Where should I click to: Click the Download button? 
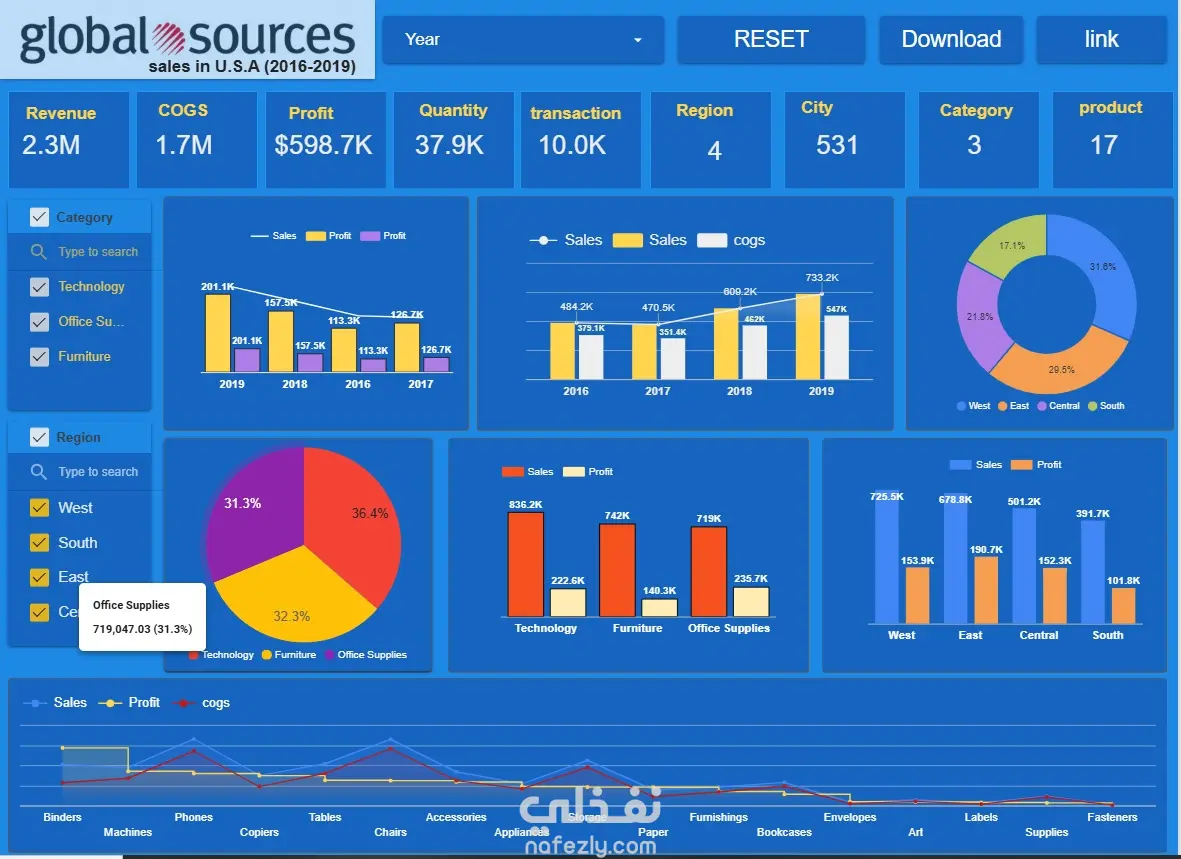click(x=951, y=39)
